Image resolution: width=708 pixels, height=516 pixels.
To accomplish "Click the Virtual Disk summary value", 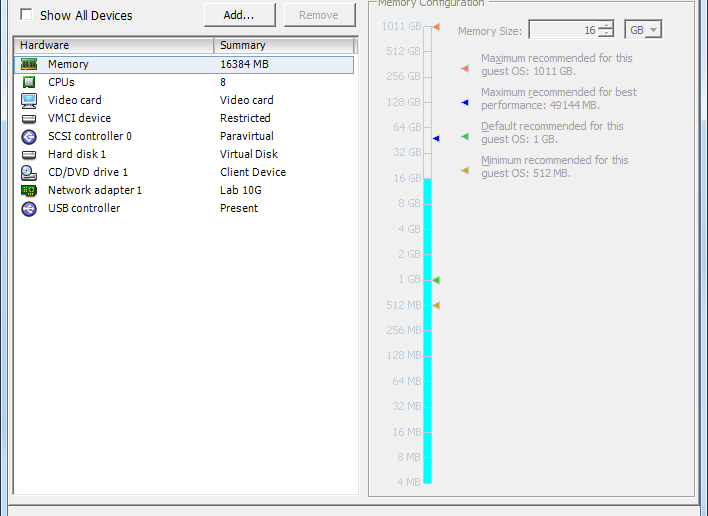I will pos(249,154).
